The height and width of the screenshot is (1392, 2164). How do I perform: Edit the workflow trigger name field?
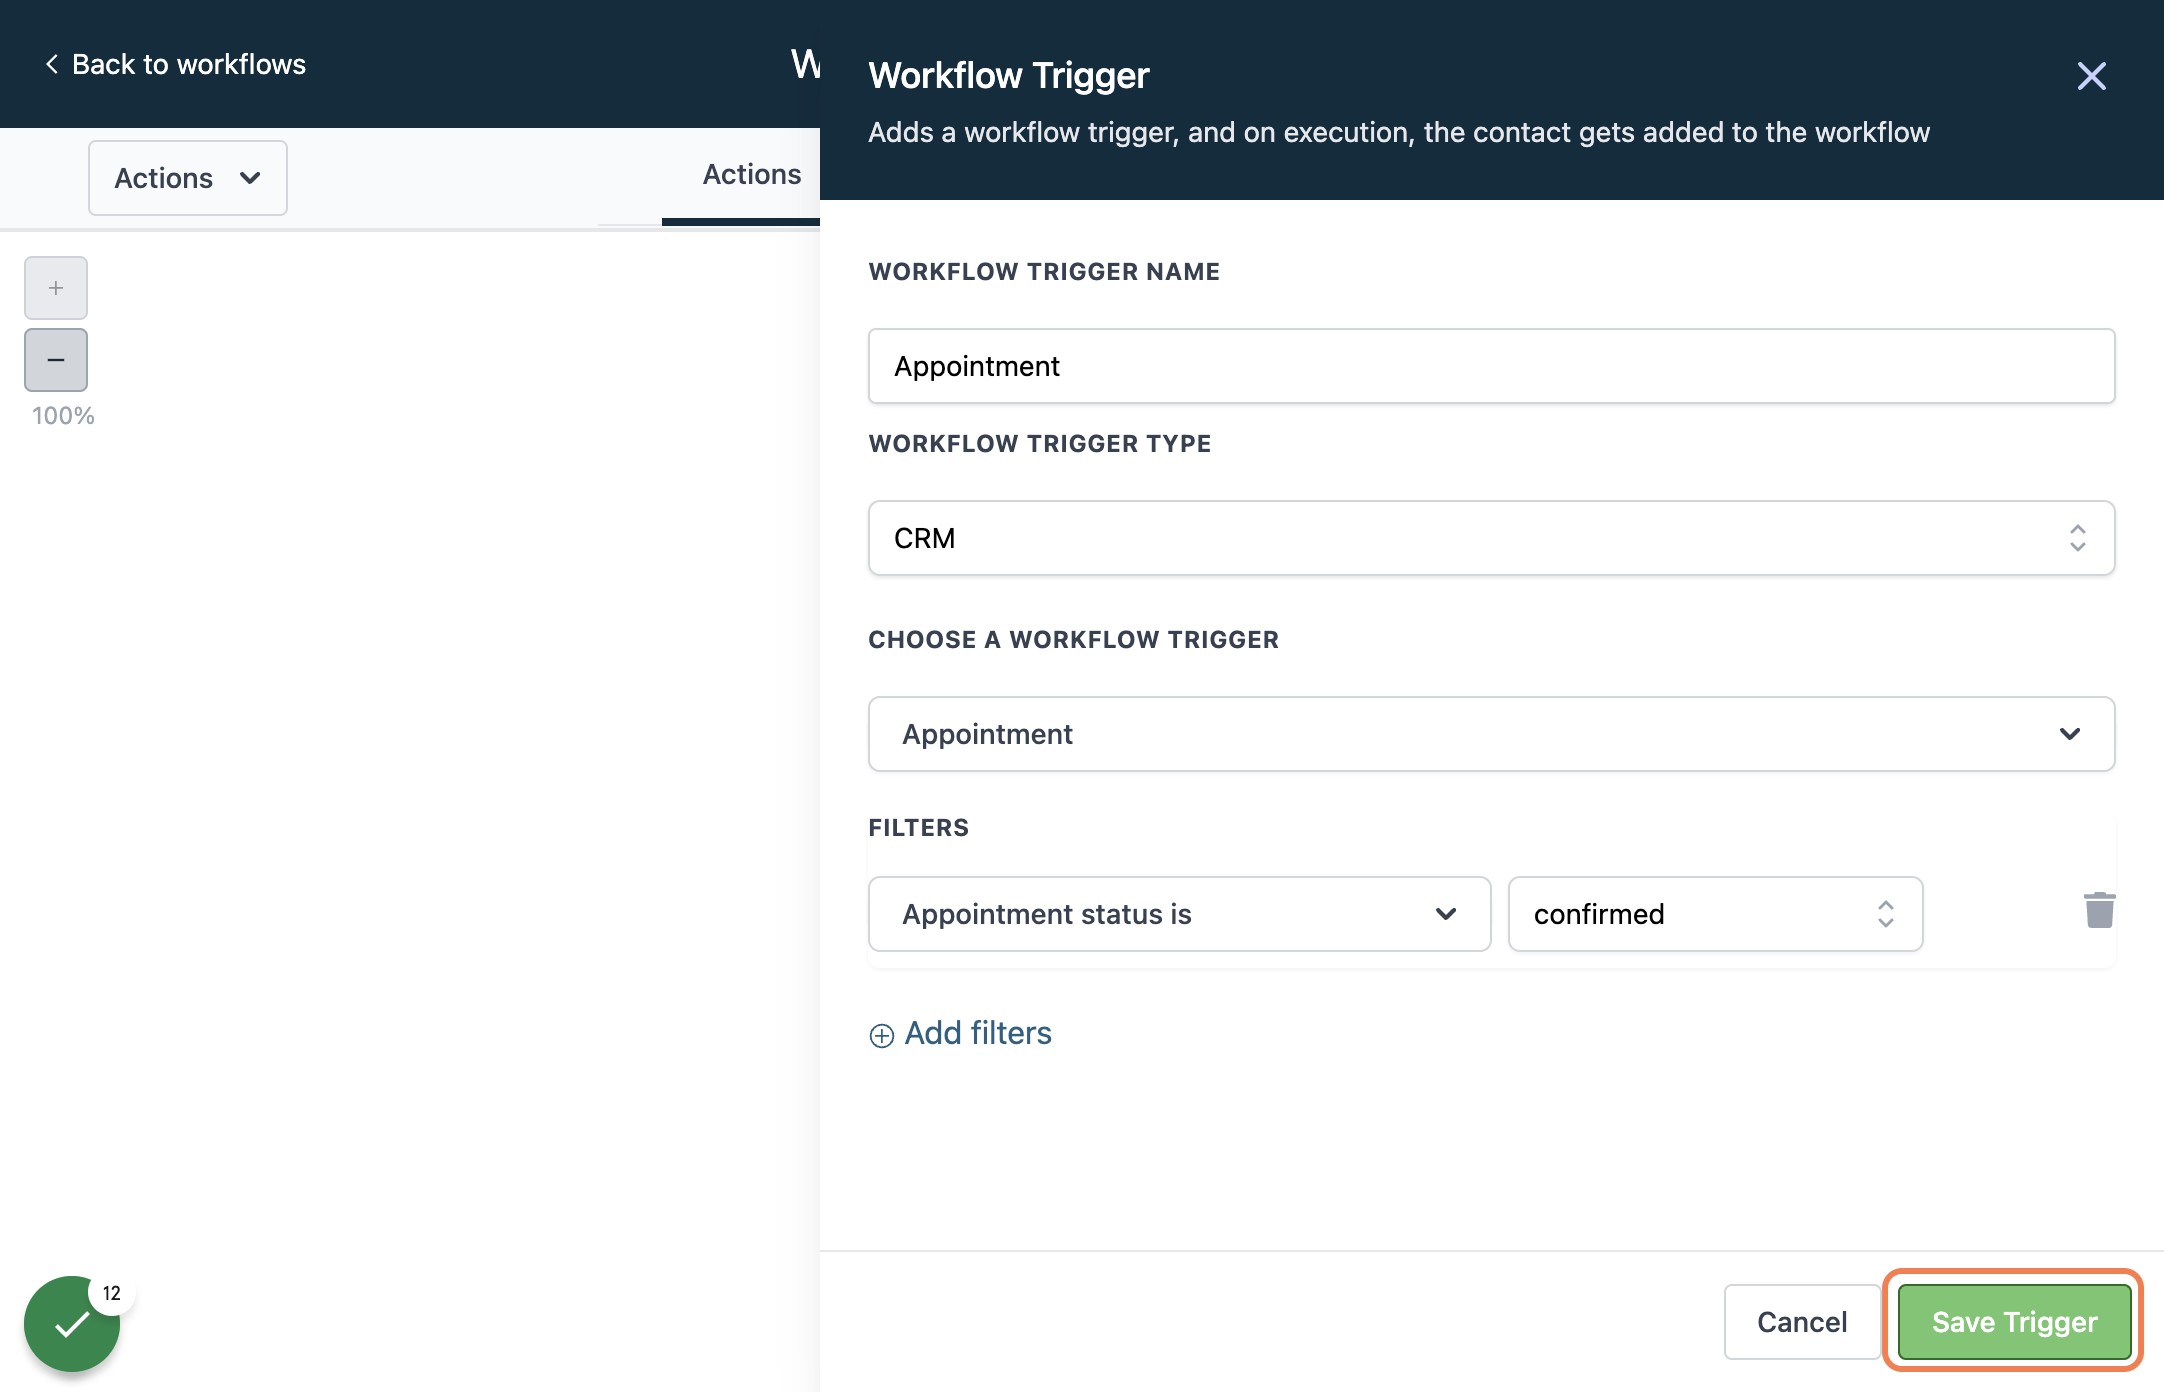point(1491,366)
